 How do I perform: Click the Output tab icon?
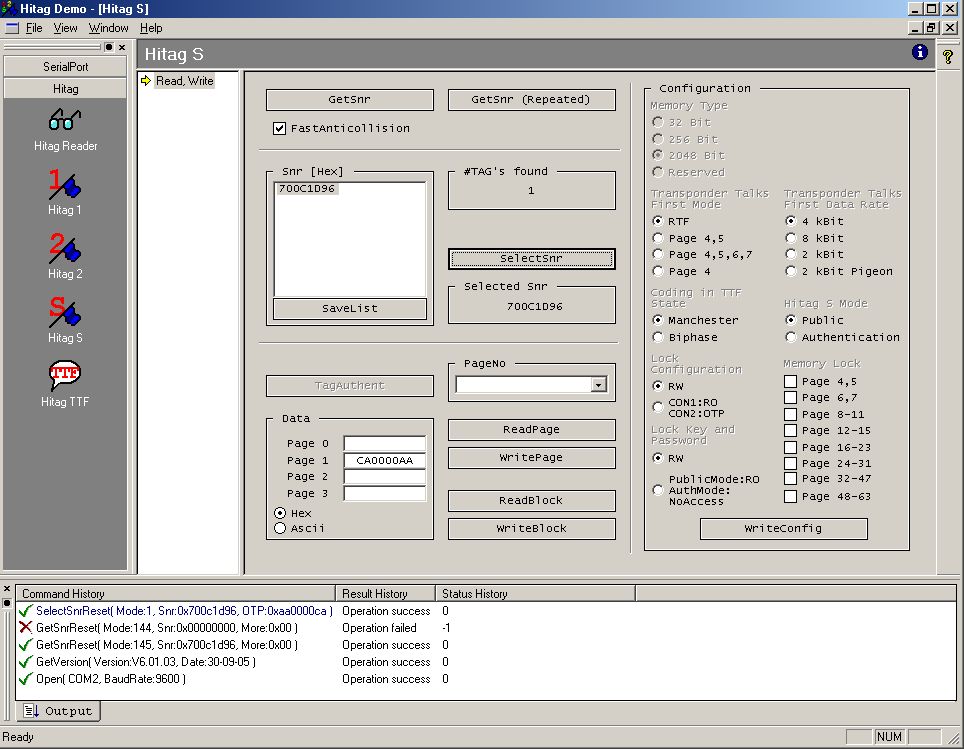coord(31,711)
